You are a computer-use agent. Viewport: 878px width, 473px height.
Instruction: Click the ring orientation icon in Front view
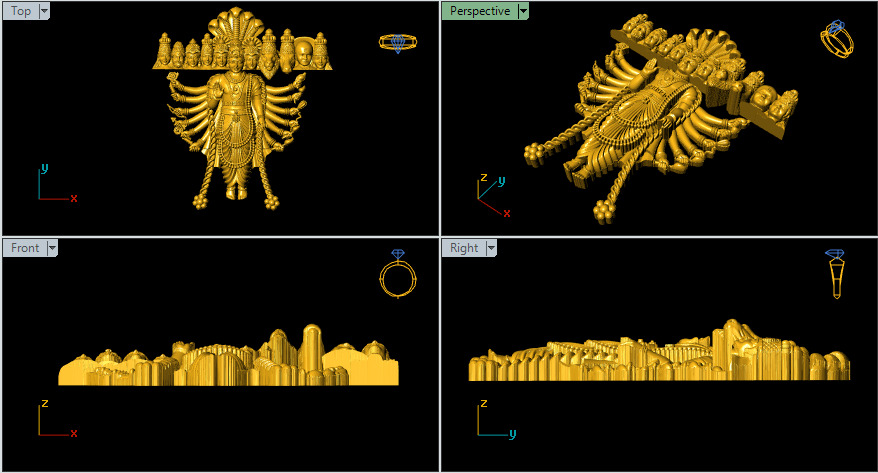tap(398, 274)
